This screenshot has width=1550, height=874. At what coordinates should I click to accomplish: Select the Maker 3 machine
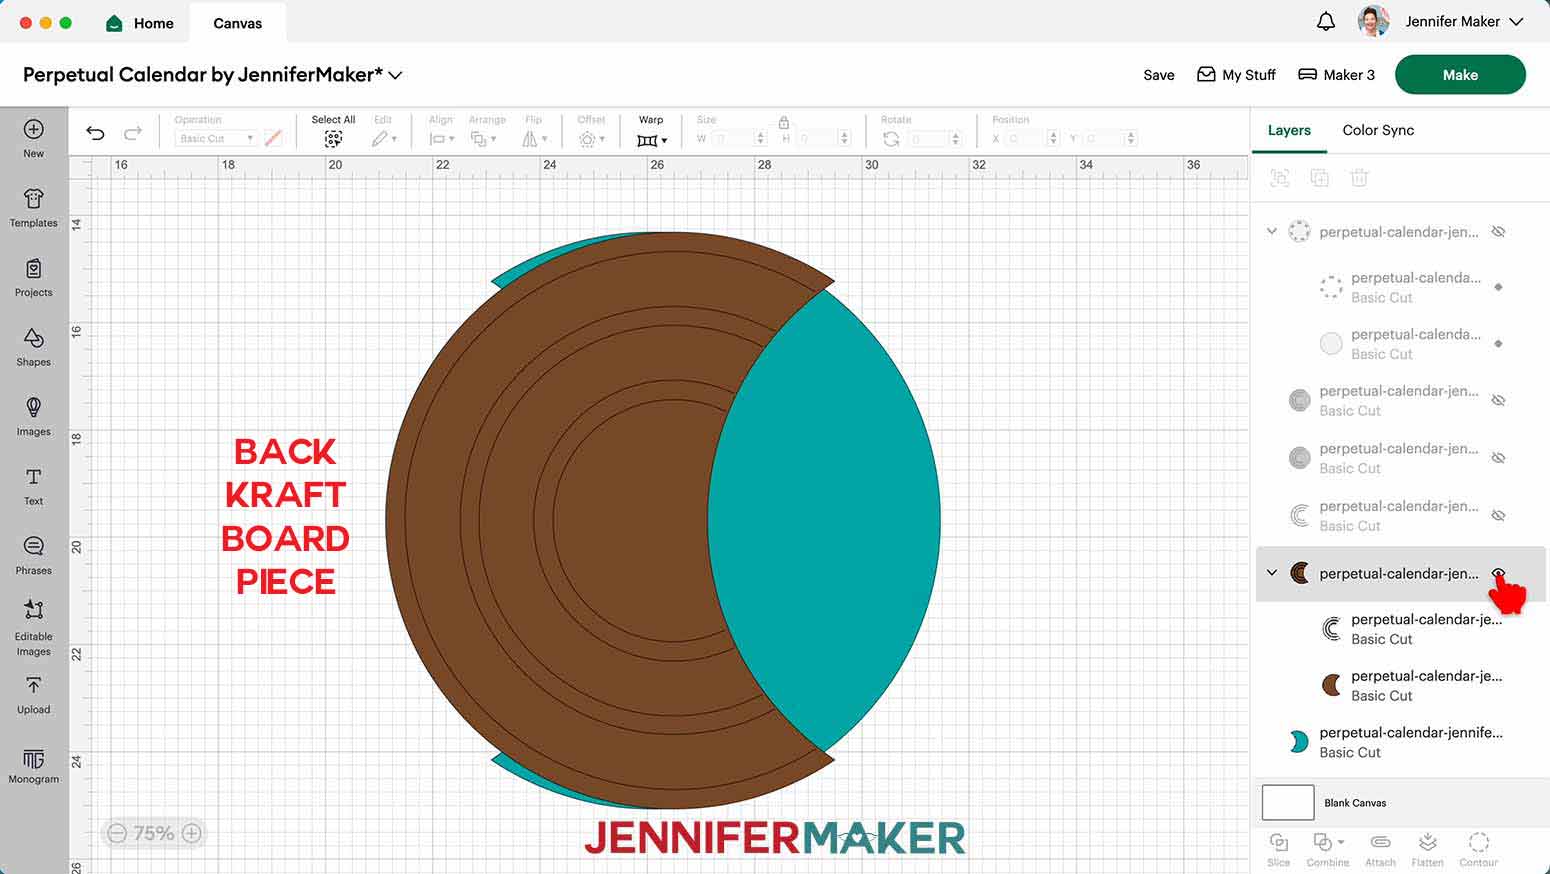coord(1336,75)
